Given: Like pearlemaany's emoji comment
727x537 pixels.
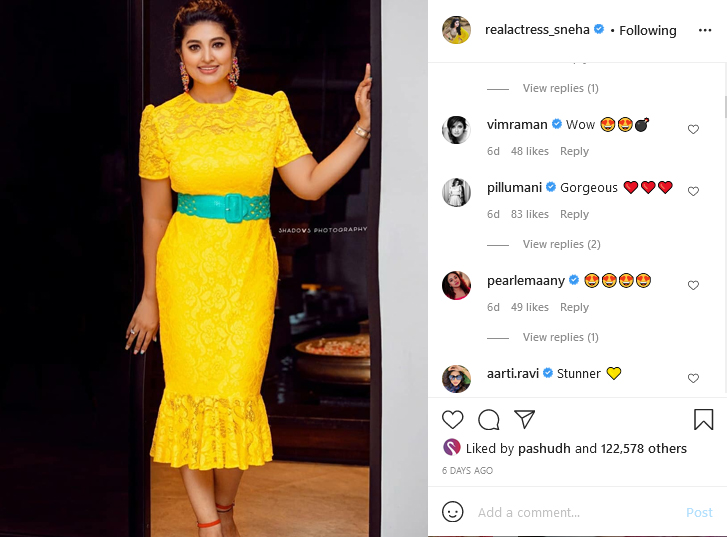Looking at the screenshot, I should [x=693, y=285].
